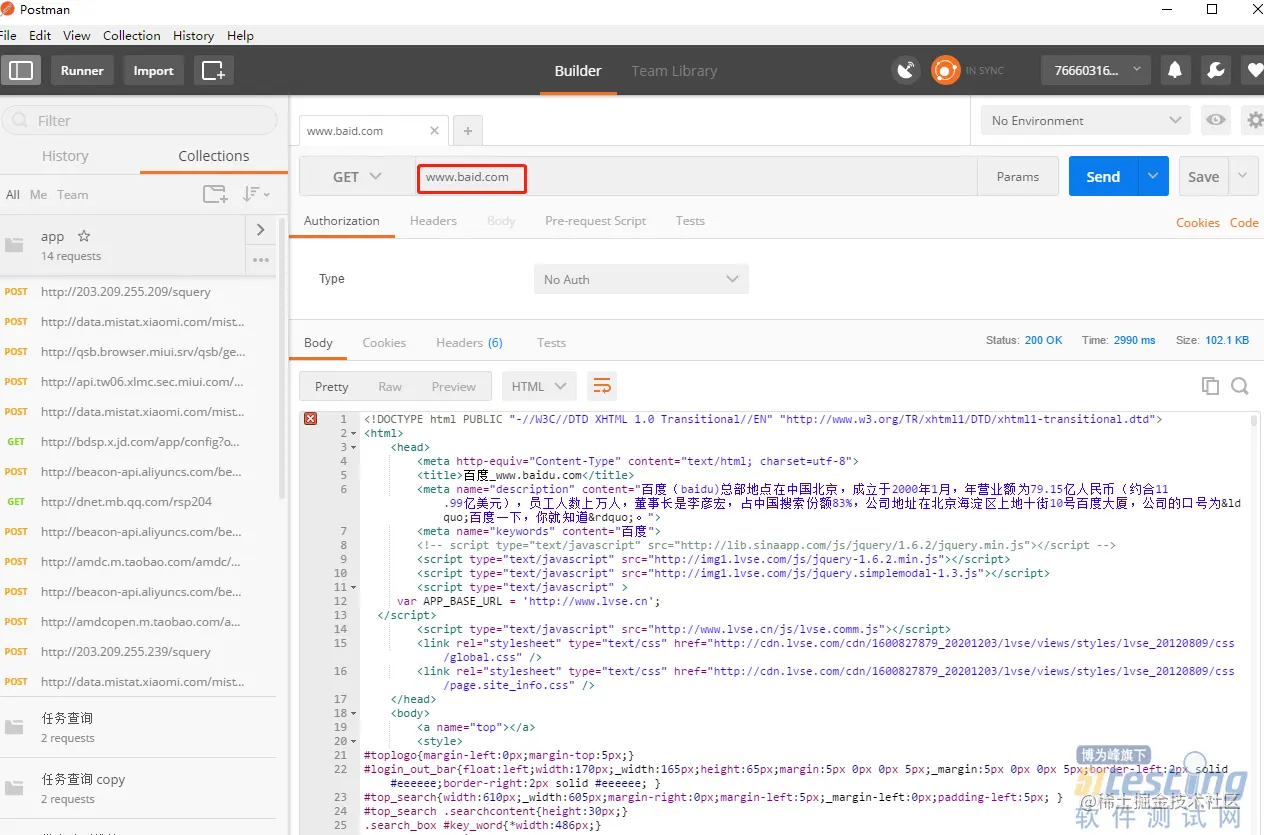Select the request Tests tab
Viewport: 1264px width, 835px height.
coord(690,221)
